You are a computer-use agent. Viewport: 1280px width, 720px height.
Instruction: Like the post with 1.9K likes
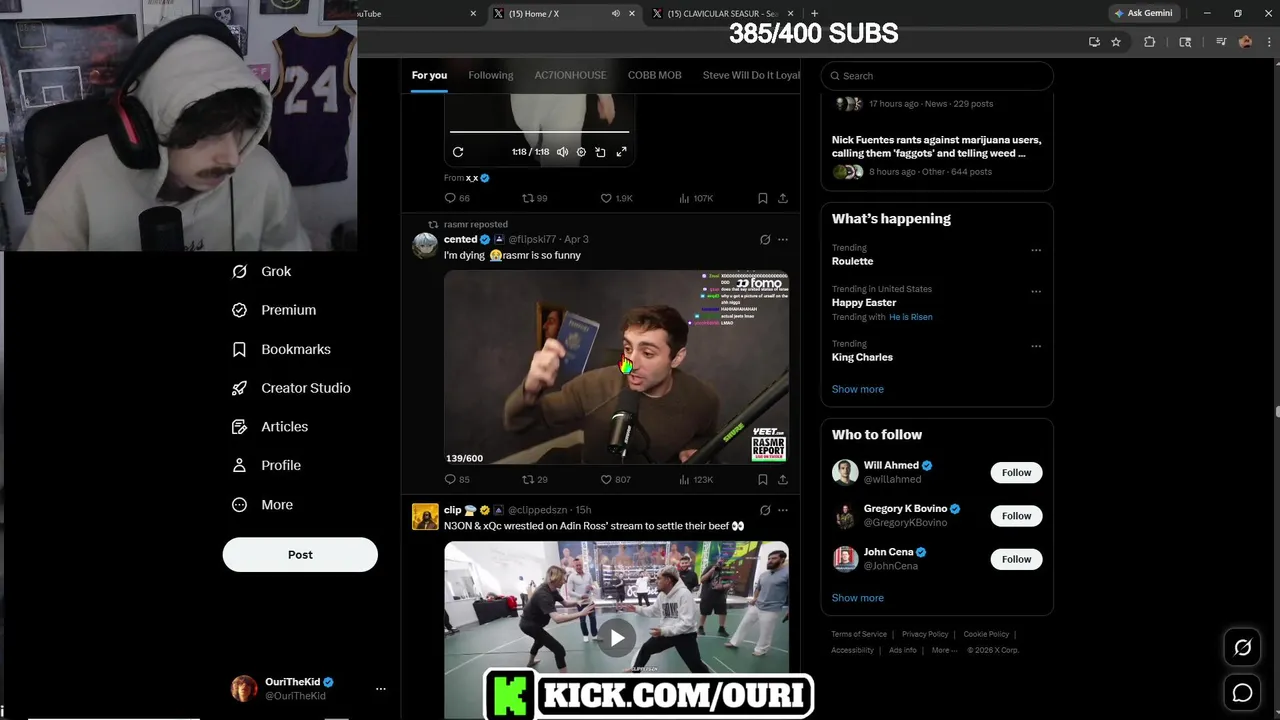tap(616, 198)
